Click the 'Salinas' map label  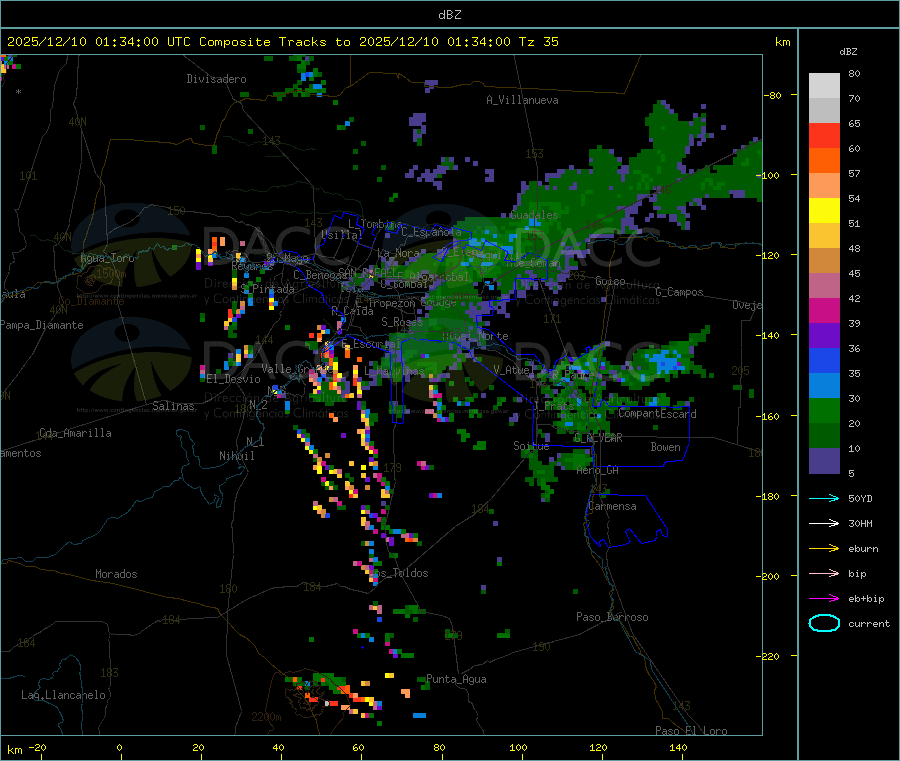173,406
